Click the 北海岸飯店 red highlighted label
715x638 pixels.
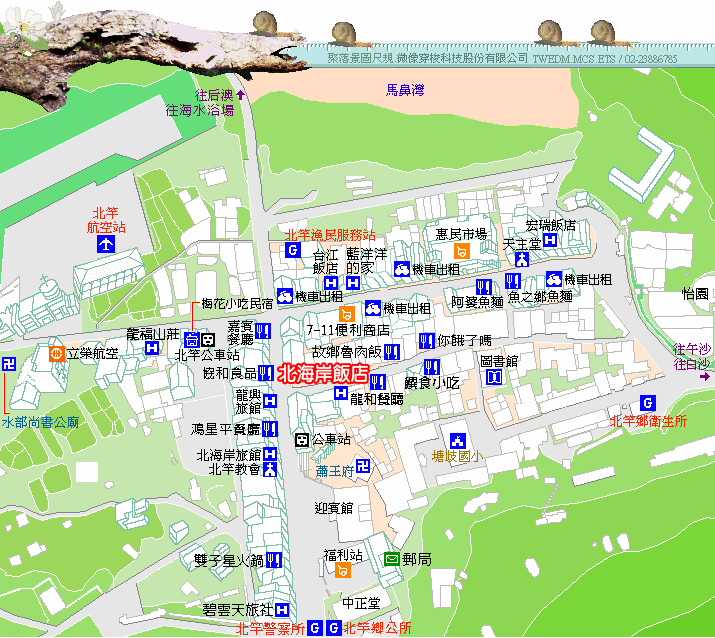point(323,374)
